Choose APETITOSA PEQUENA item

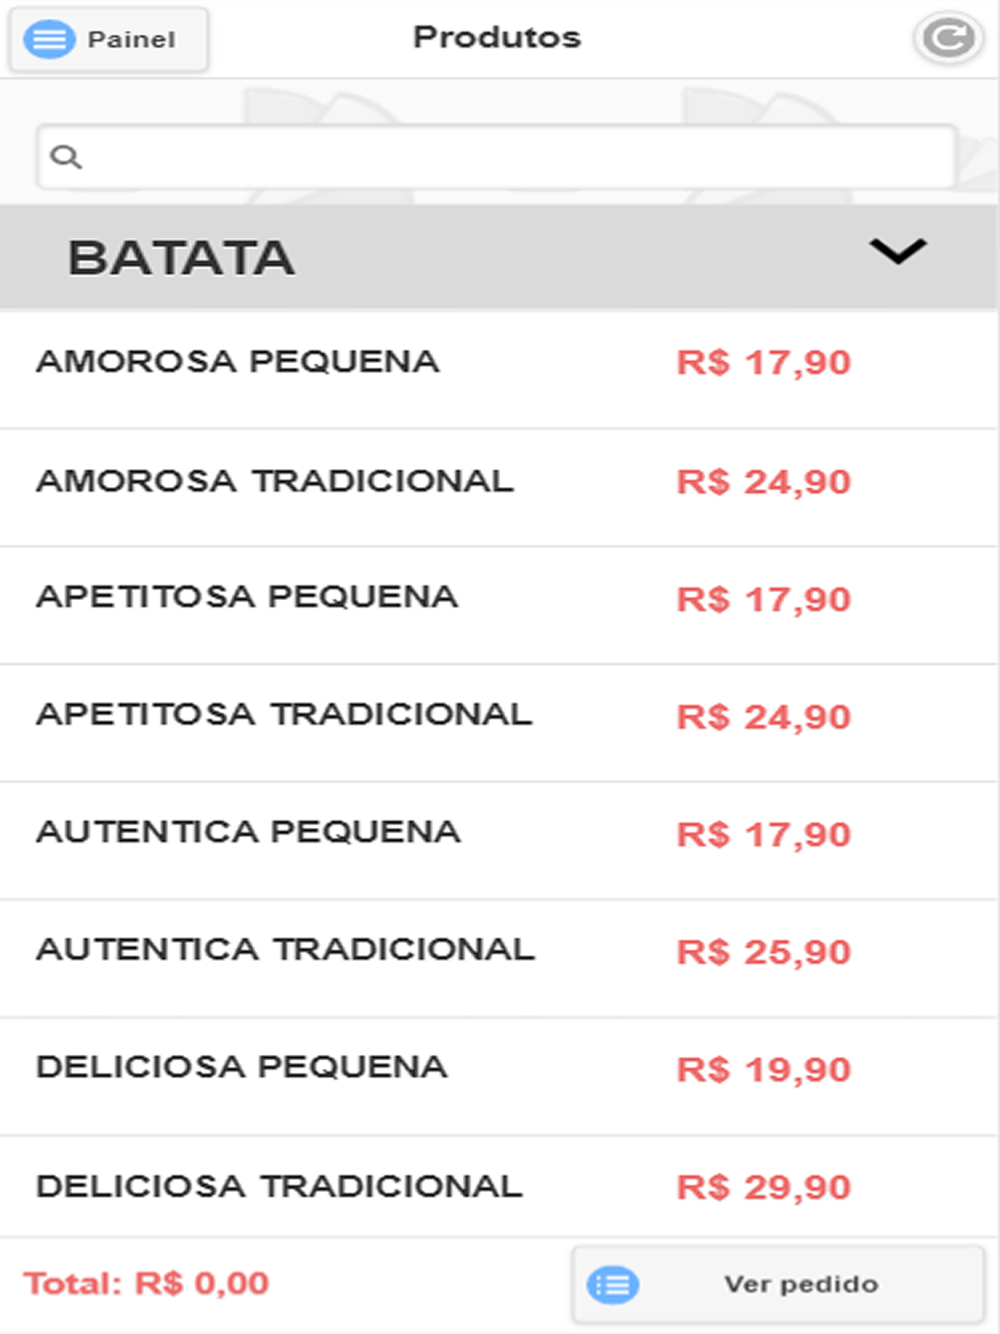coord(499,605)
